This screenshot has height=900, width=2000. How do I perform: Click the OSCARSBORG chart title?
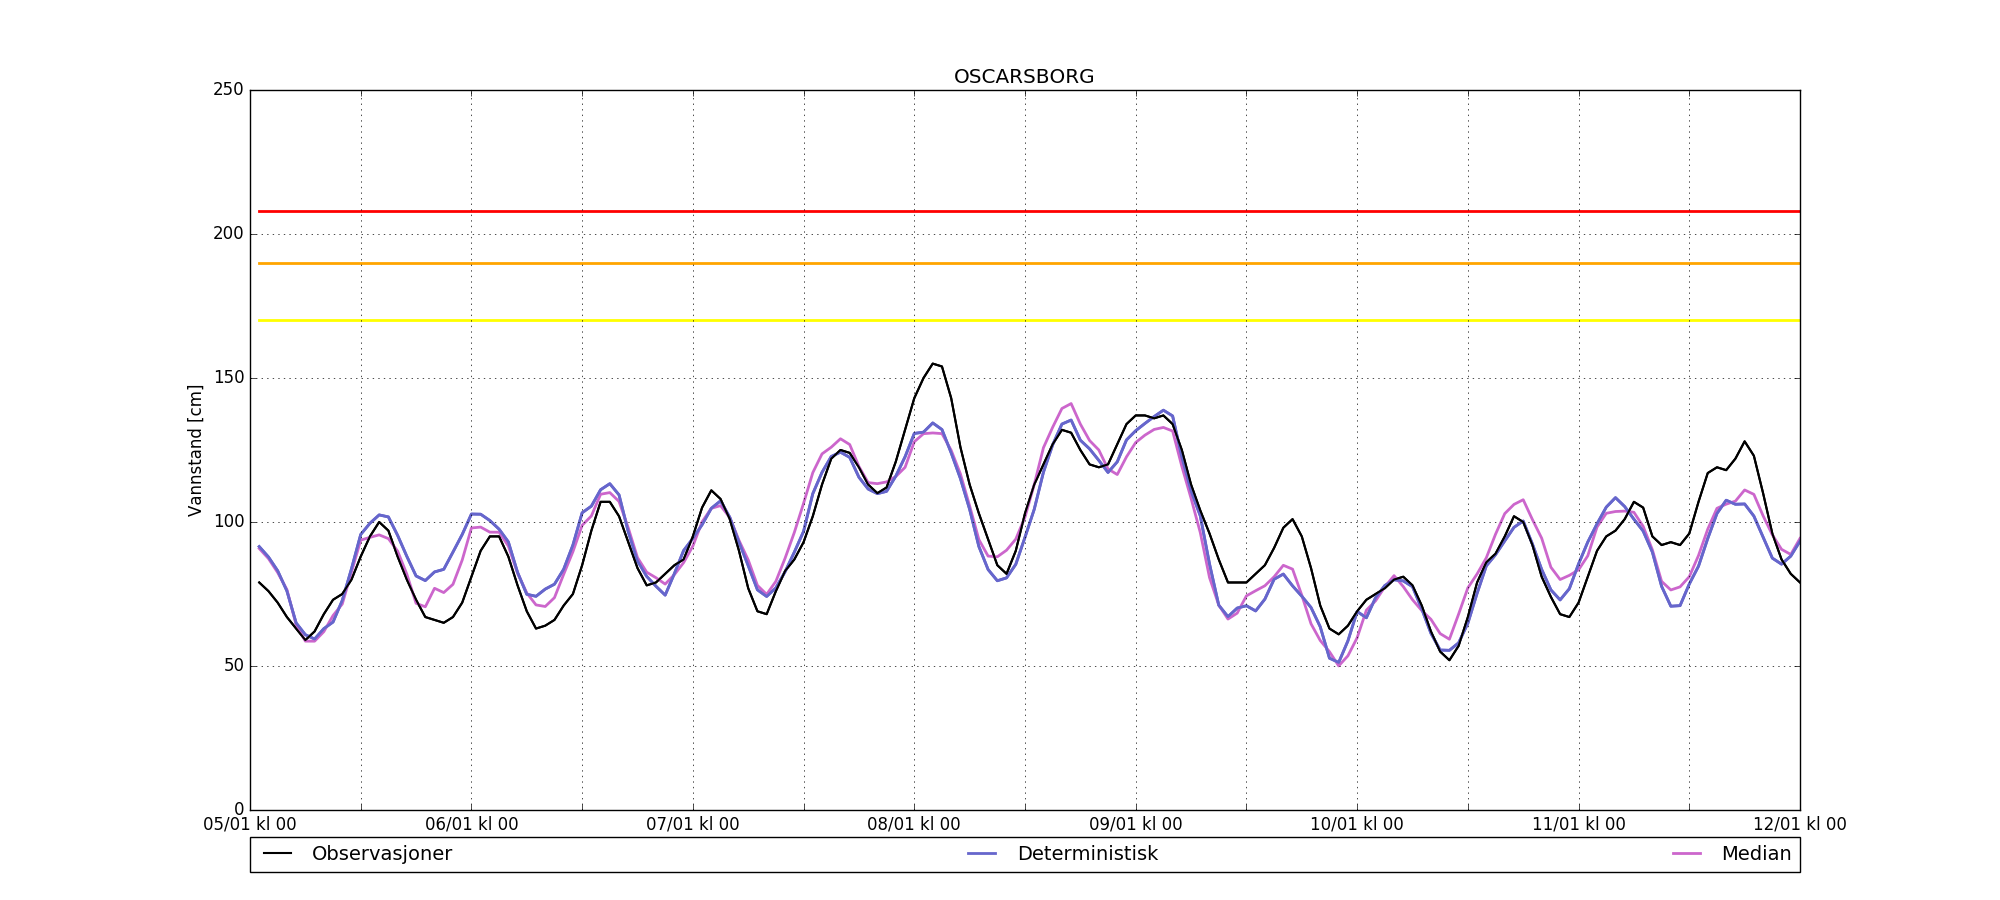pos(1024,77)
